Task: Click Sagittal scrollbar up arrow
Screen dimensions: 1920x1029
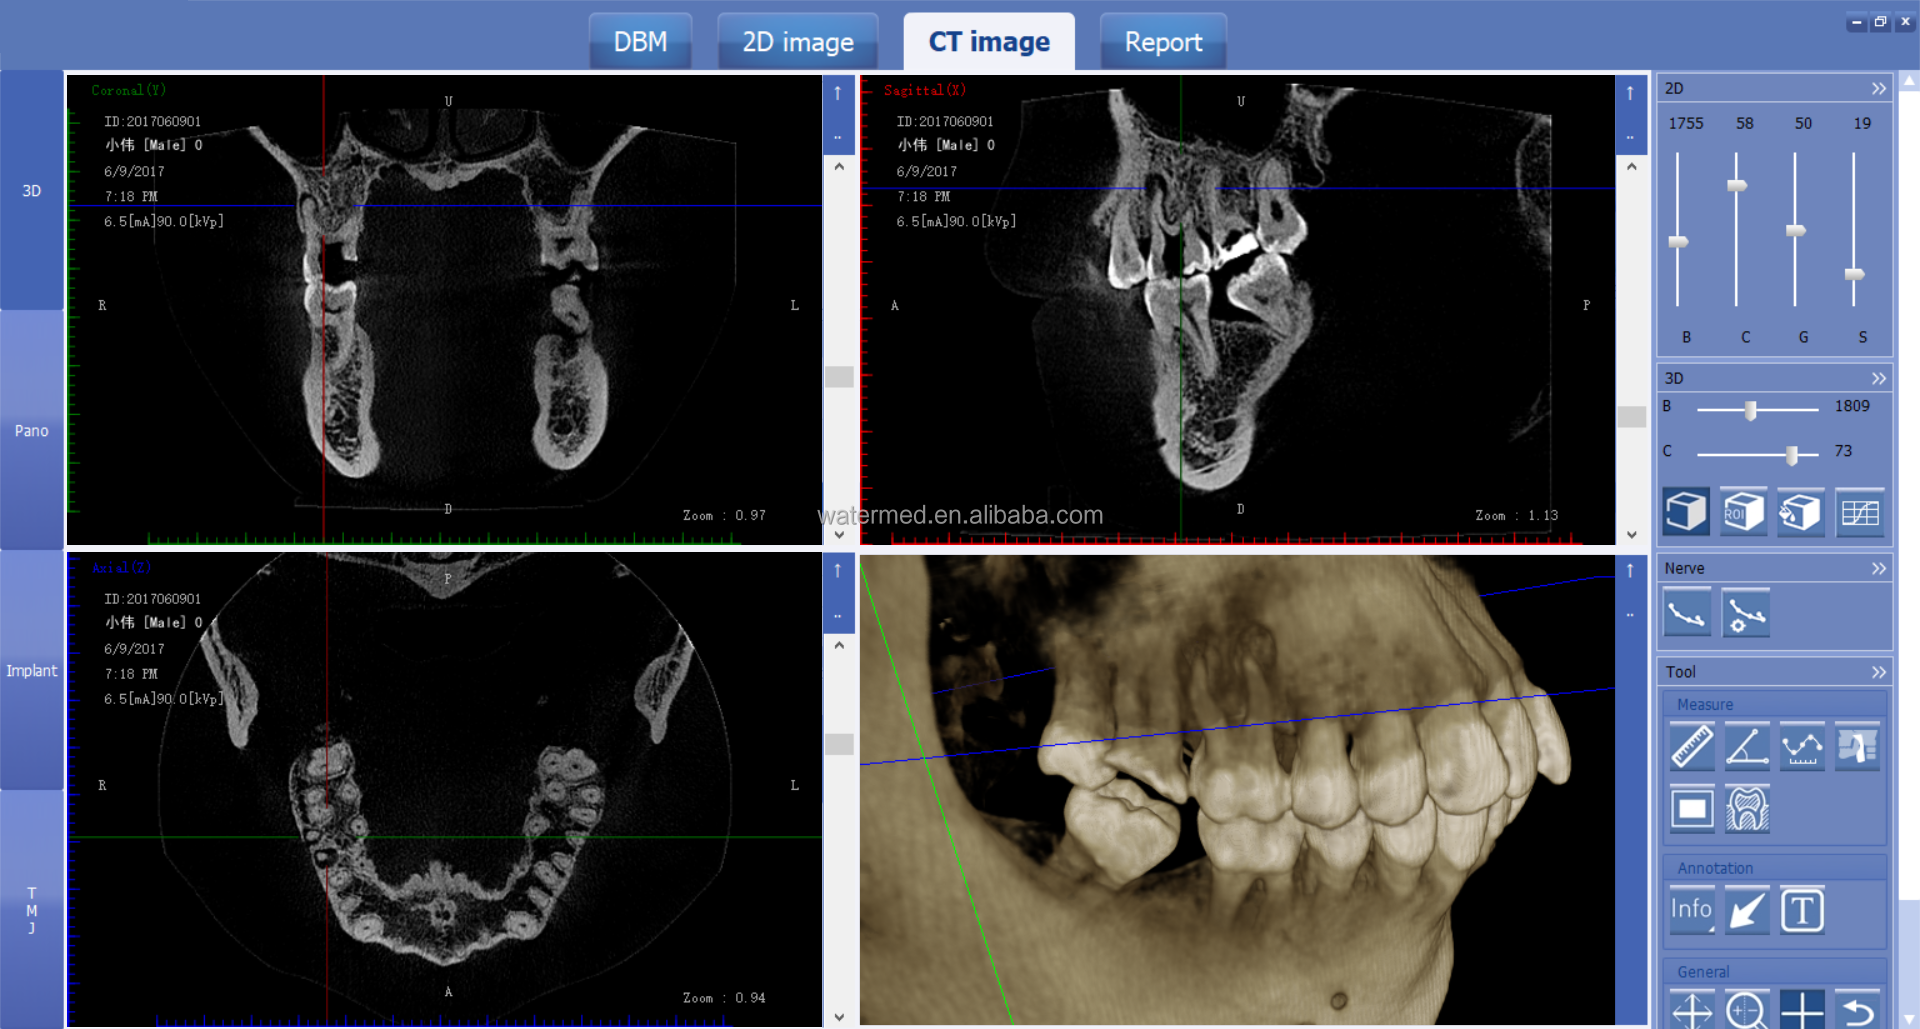Action: tap(1631, 167)
